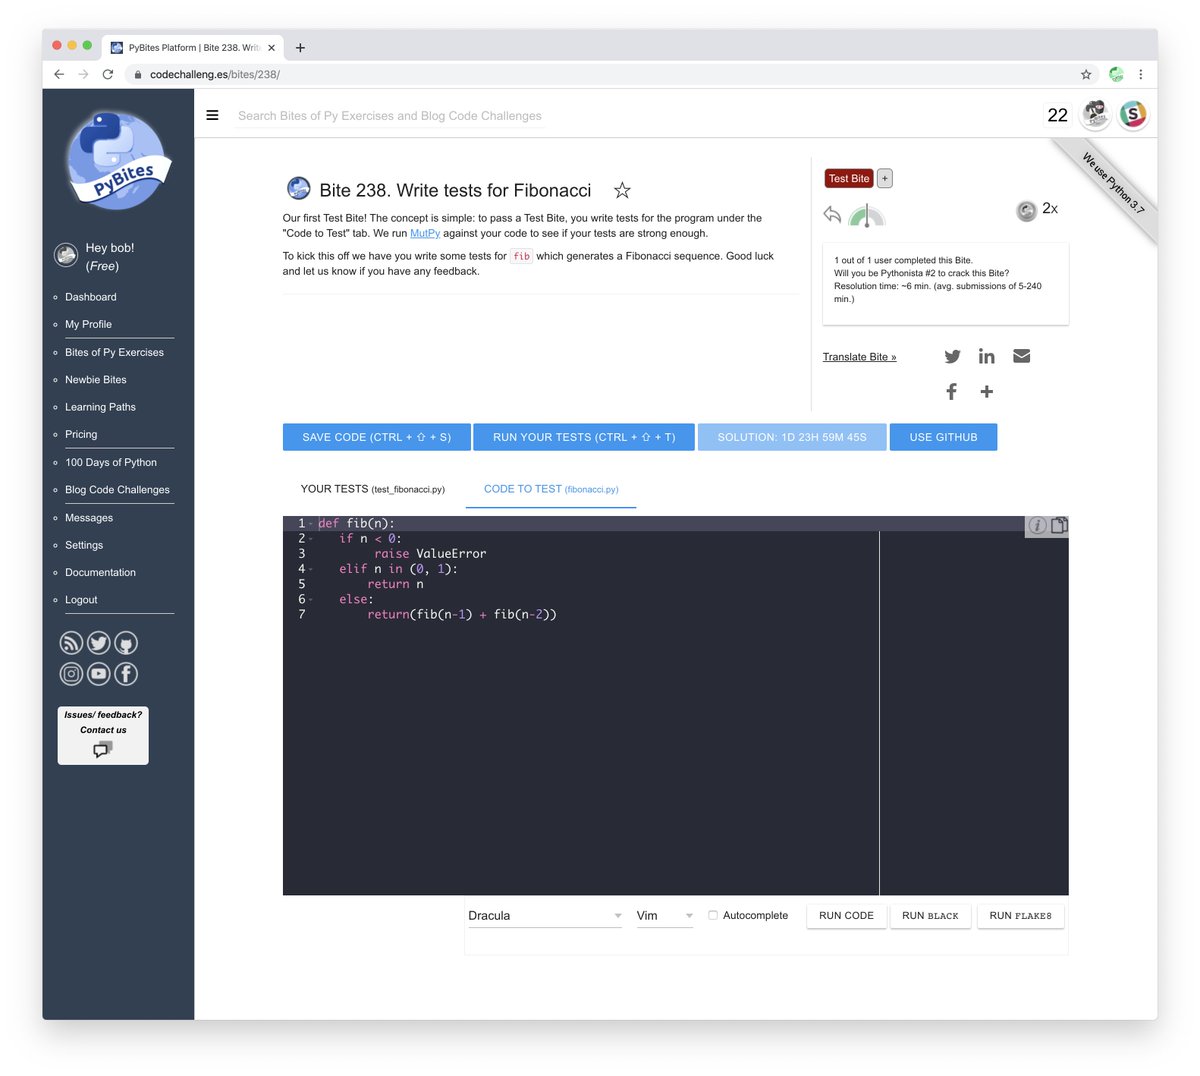Go to Dashboard in sidebar

[x=91, y=297]
